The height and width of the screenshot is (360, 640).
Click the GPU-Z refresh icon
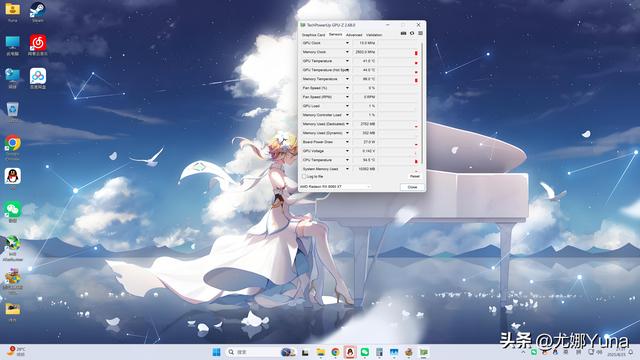[412, 33]
